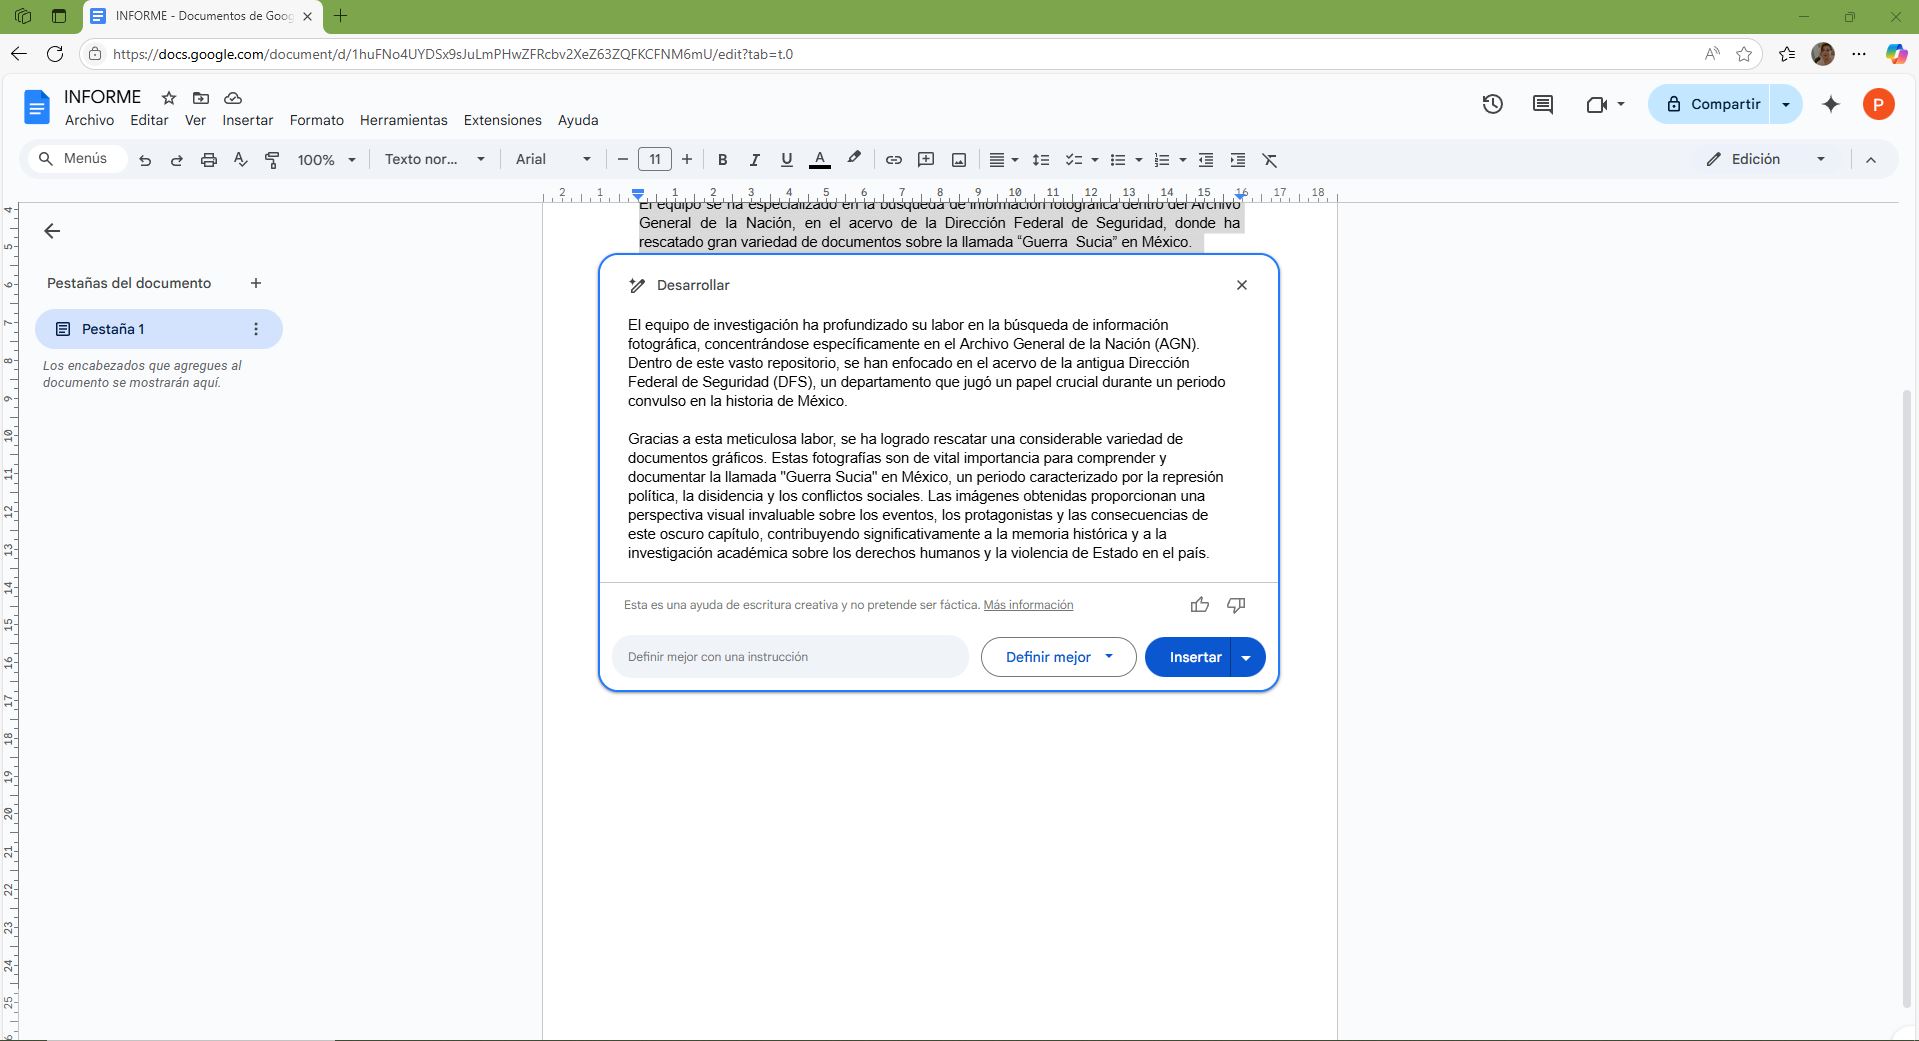Give thumbs up to the suggestion
This screenshot has height=1041, width=1919.
[1199, 605]
